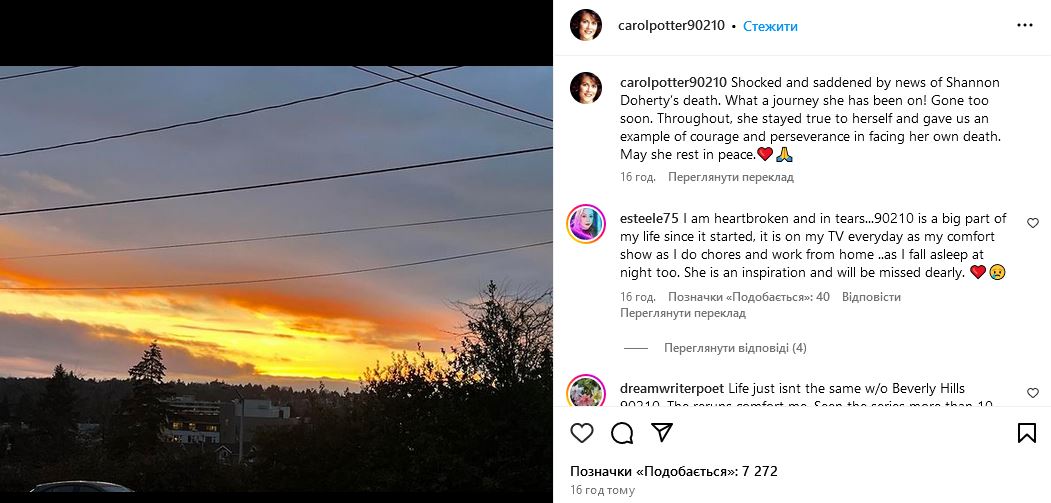Show translation of esteele75's comment
Screen dimensions: 1051x503
click(683, 313)
